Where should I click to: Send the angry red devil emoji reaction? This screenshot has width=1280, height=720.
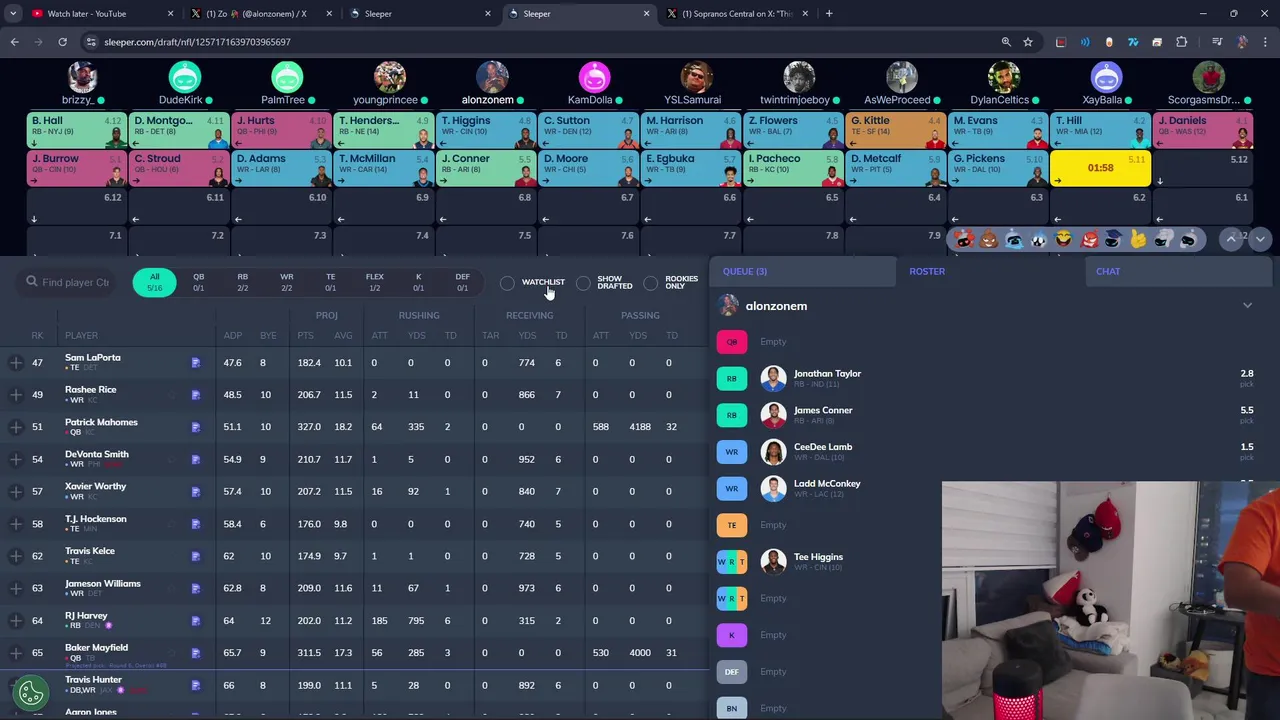[1088, 239]
